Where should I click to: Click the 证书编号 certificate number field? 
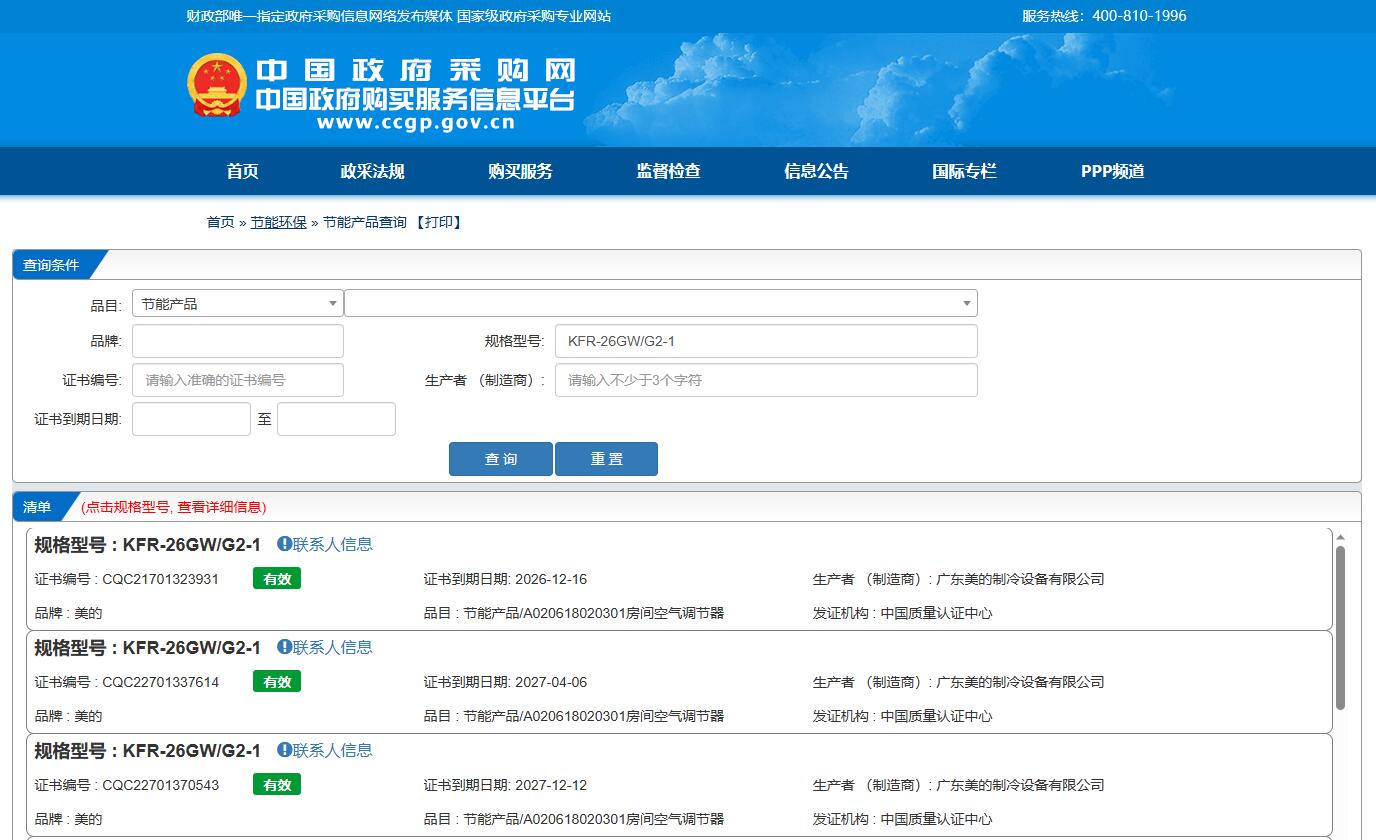[237, 380]
